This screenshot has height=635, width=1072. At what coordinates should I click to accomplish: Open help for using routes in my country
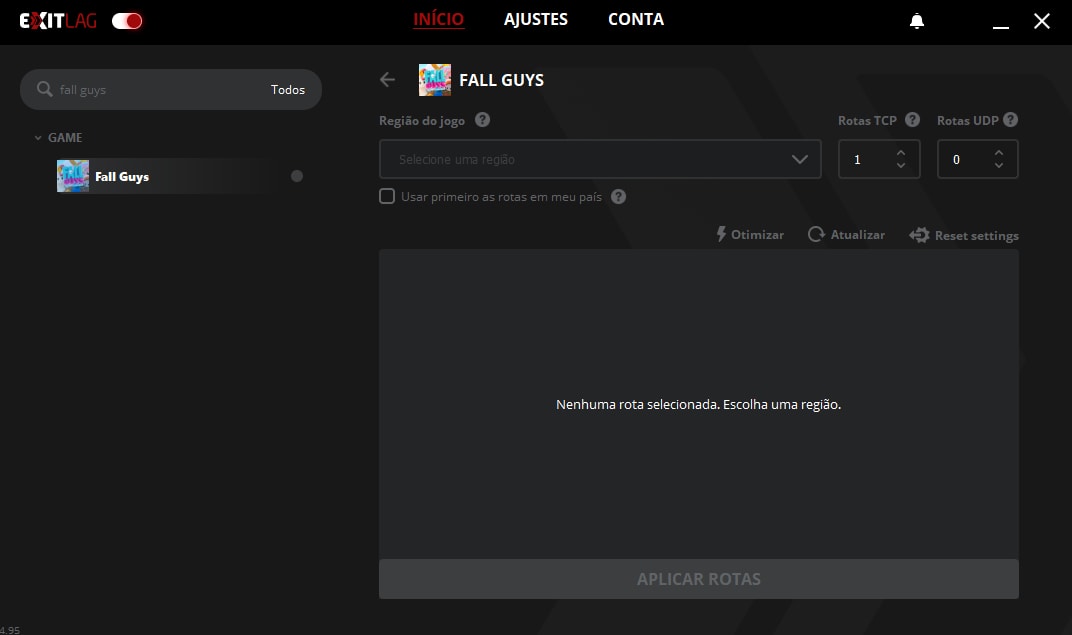click(618, 197)
